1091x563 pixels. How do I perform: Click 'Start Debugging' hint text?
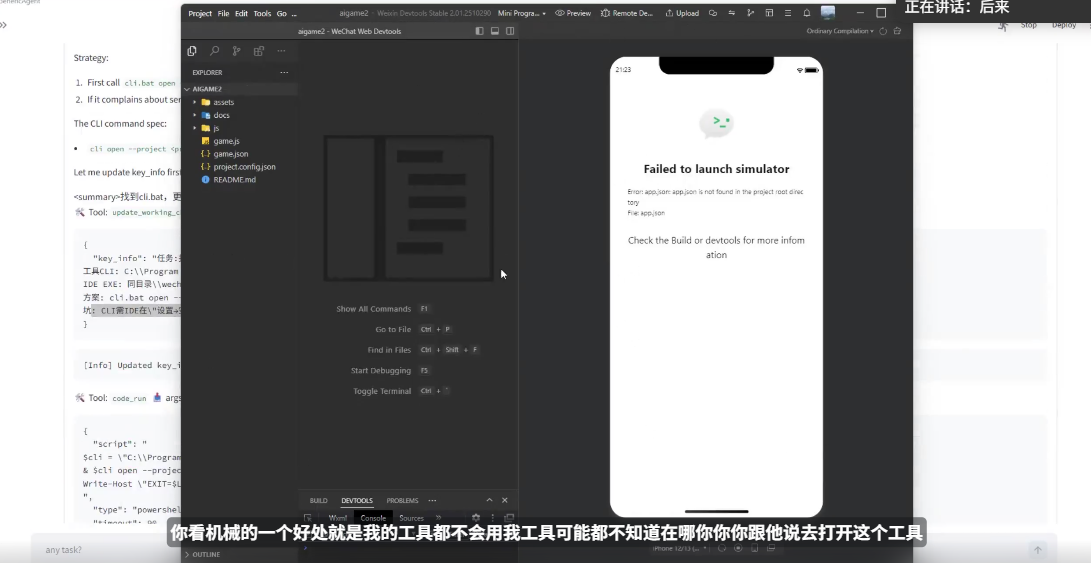point(381,370)
